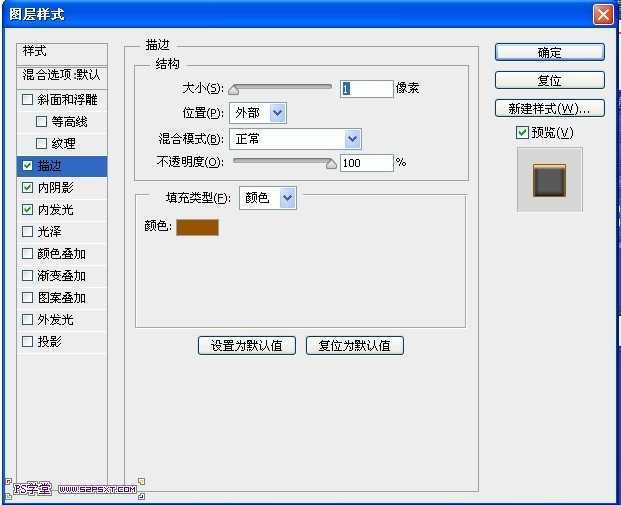Enable the 斜面和浮雕 checkbox
This screenshot has height=505, width=621.
click(27, 99)
